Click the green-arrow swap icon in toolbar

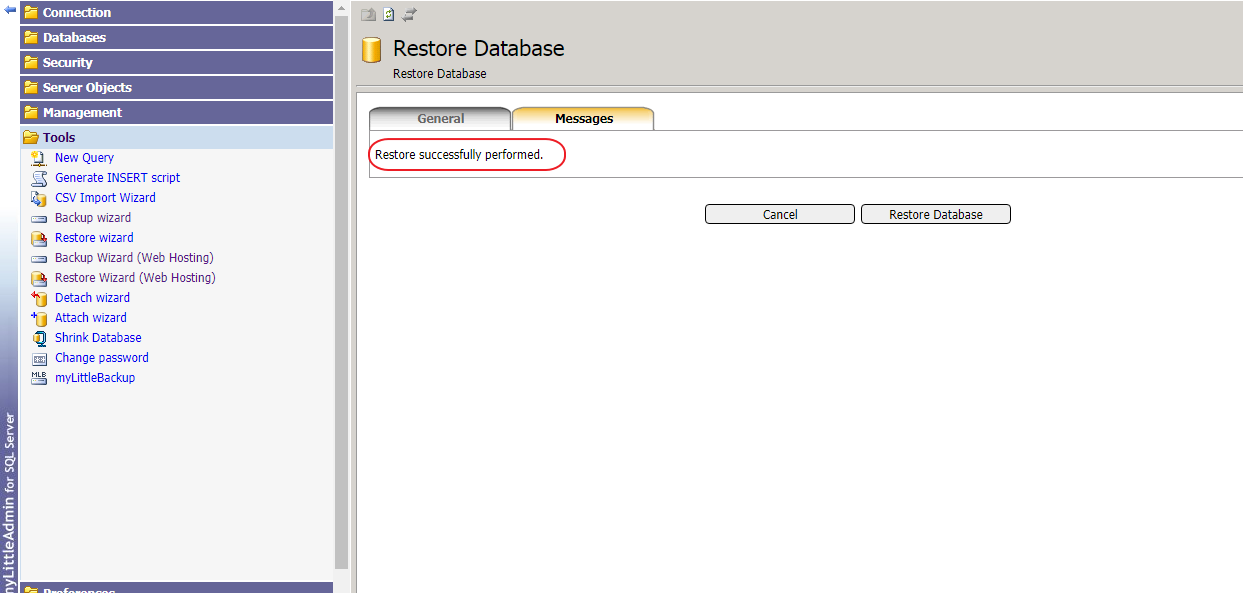pos(409,15)
